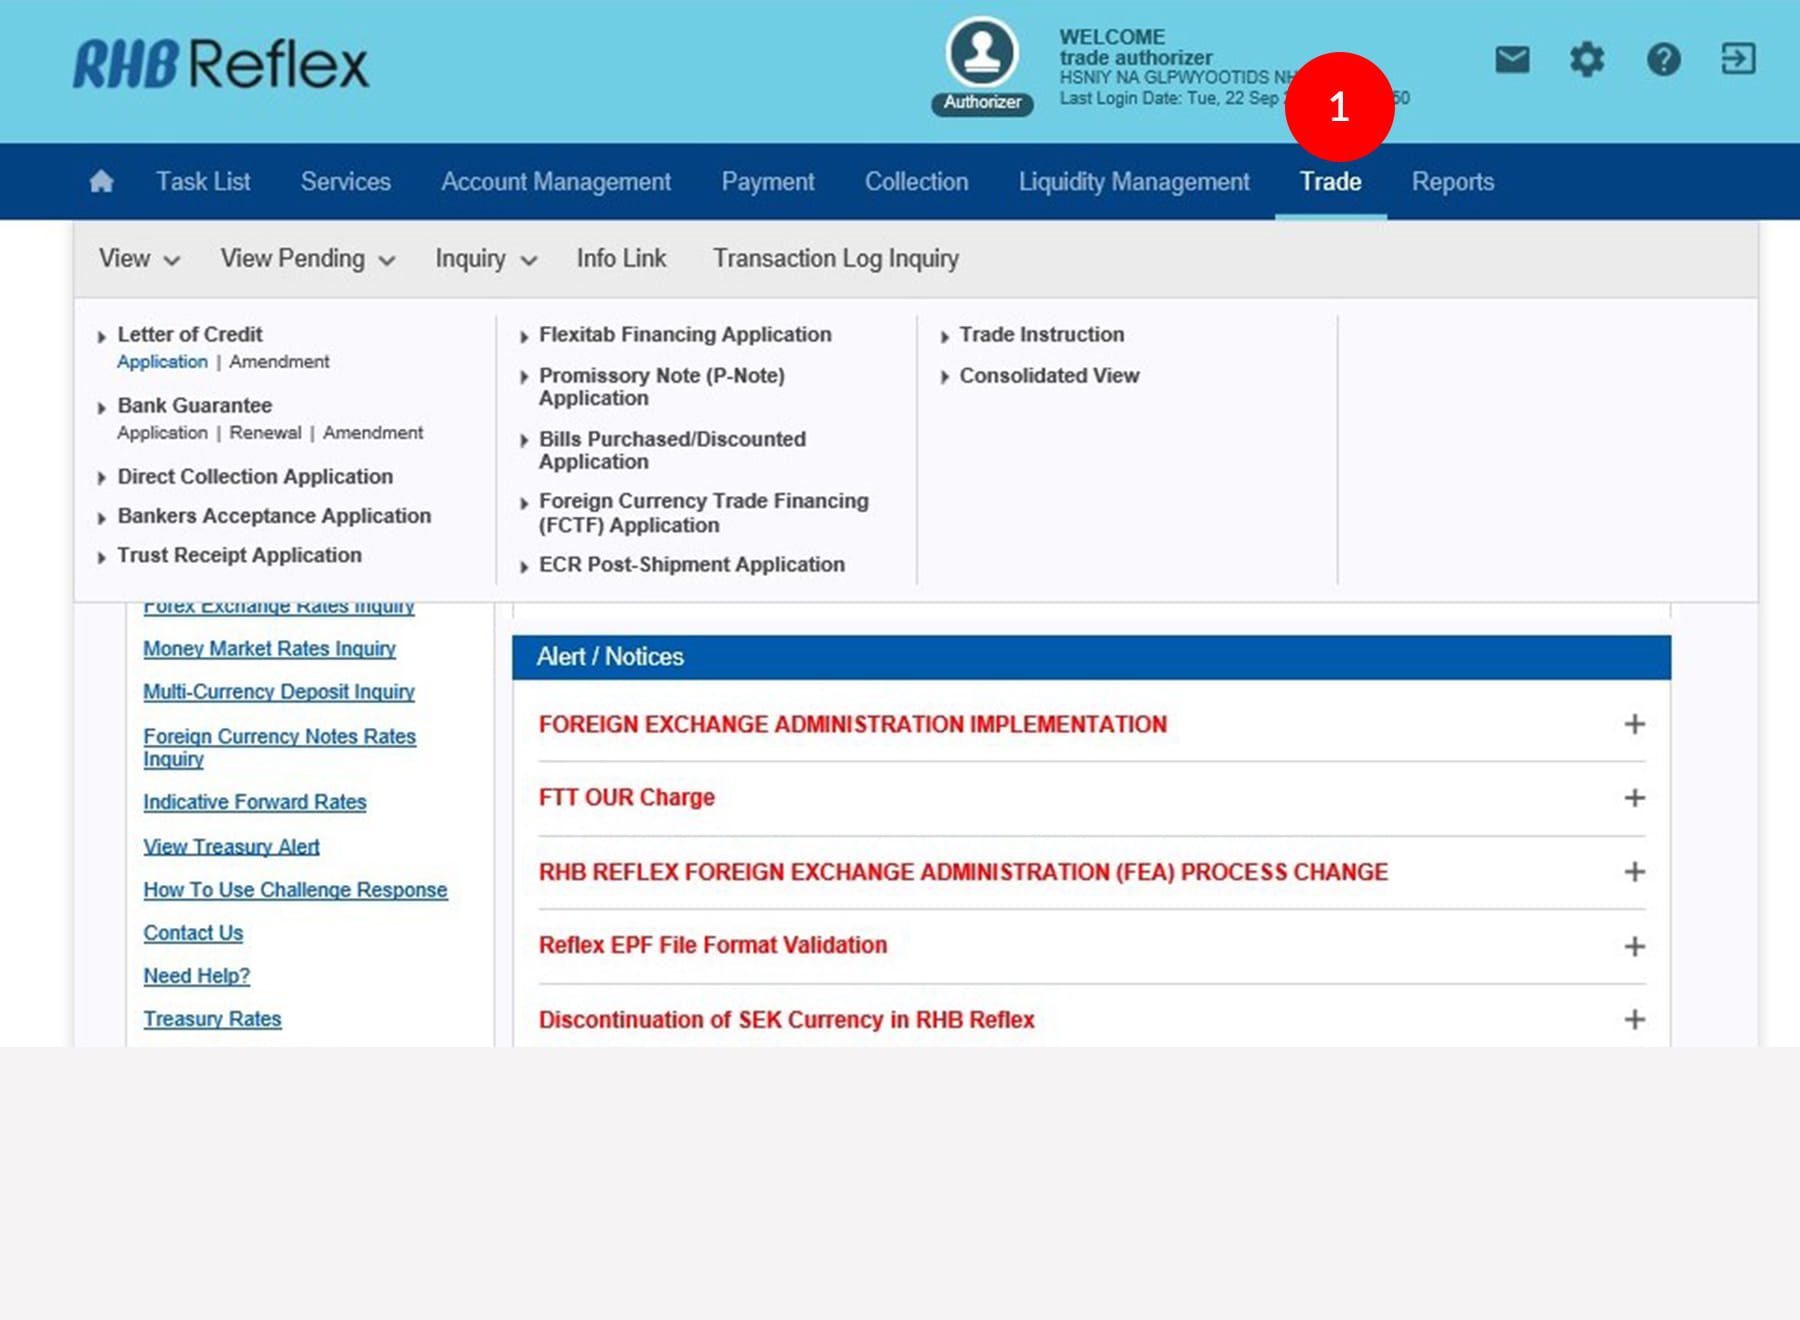Click the Home icon in navigation bar
Screen dimensions: 1800x1320
coord(101,181)
